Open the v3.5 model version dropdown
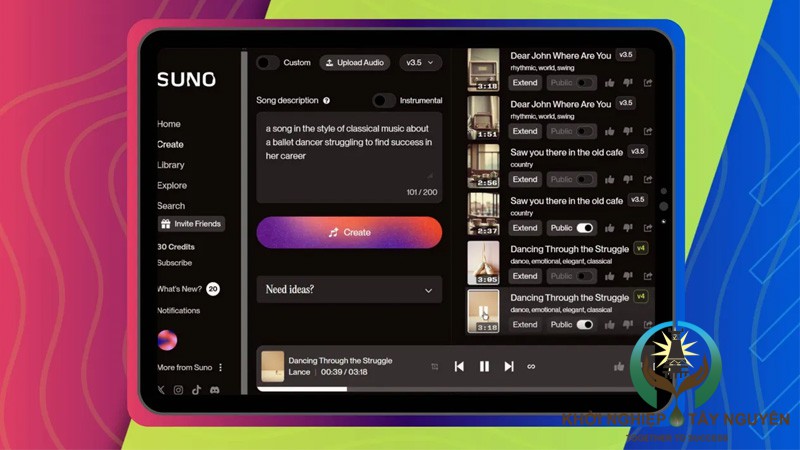The image size is (800, 450). (419, 63)
